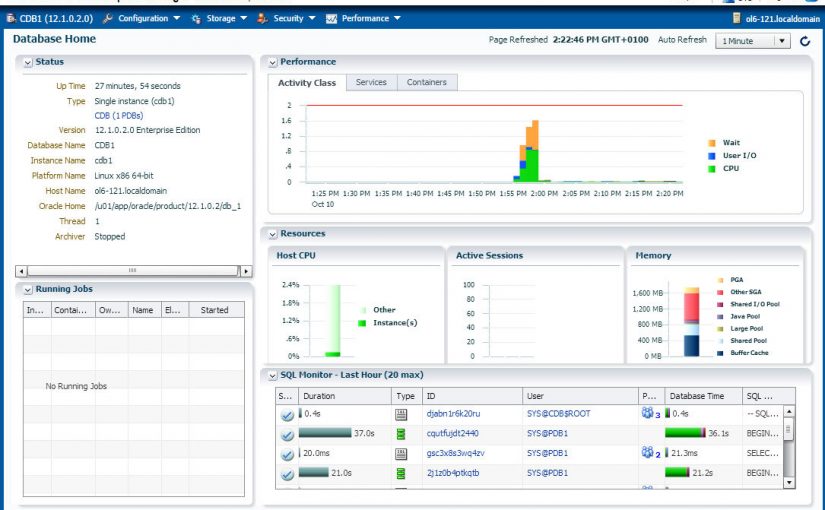This screenshot has width=825, height=510.
Task: Click the Configuration wrench icon
Action: [108, 18]
